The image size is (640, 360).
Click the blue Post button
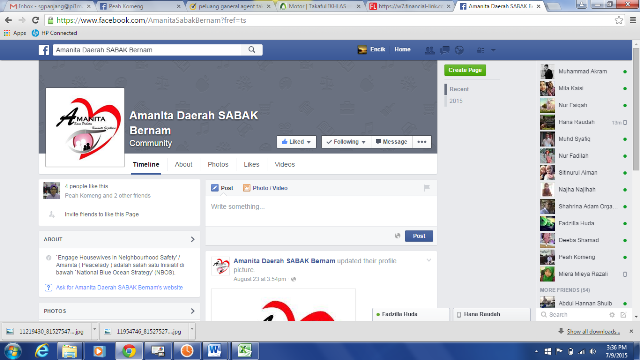[x=419, y=236]
